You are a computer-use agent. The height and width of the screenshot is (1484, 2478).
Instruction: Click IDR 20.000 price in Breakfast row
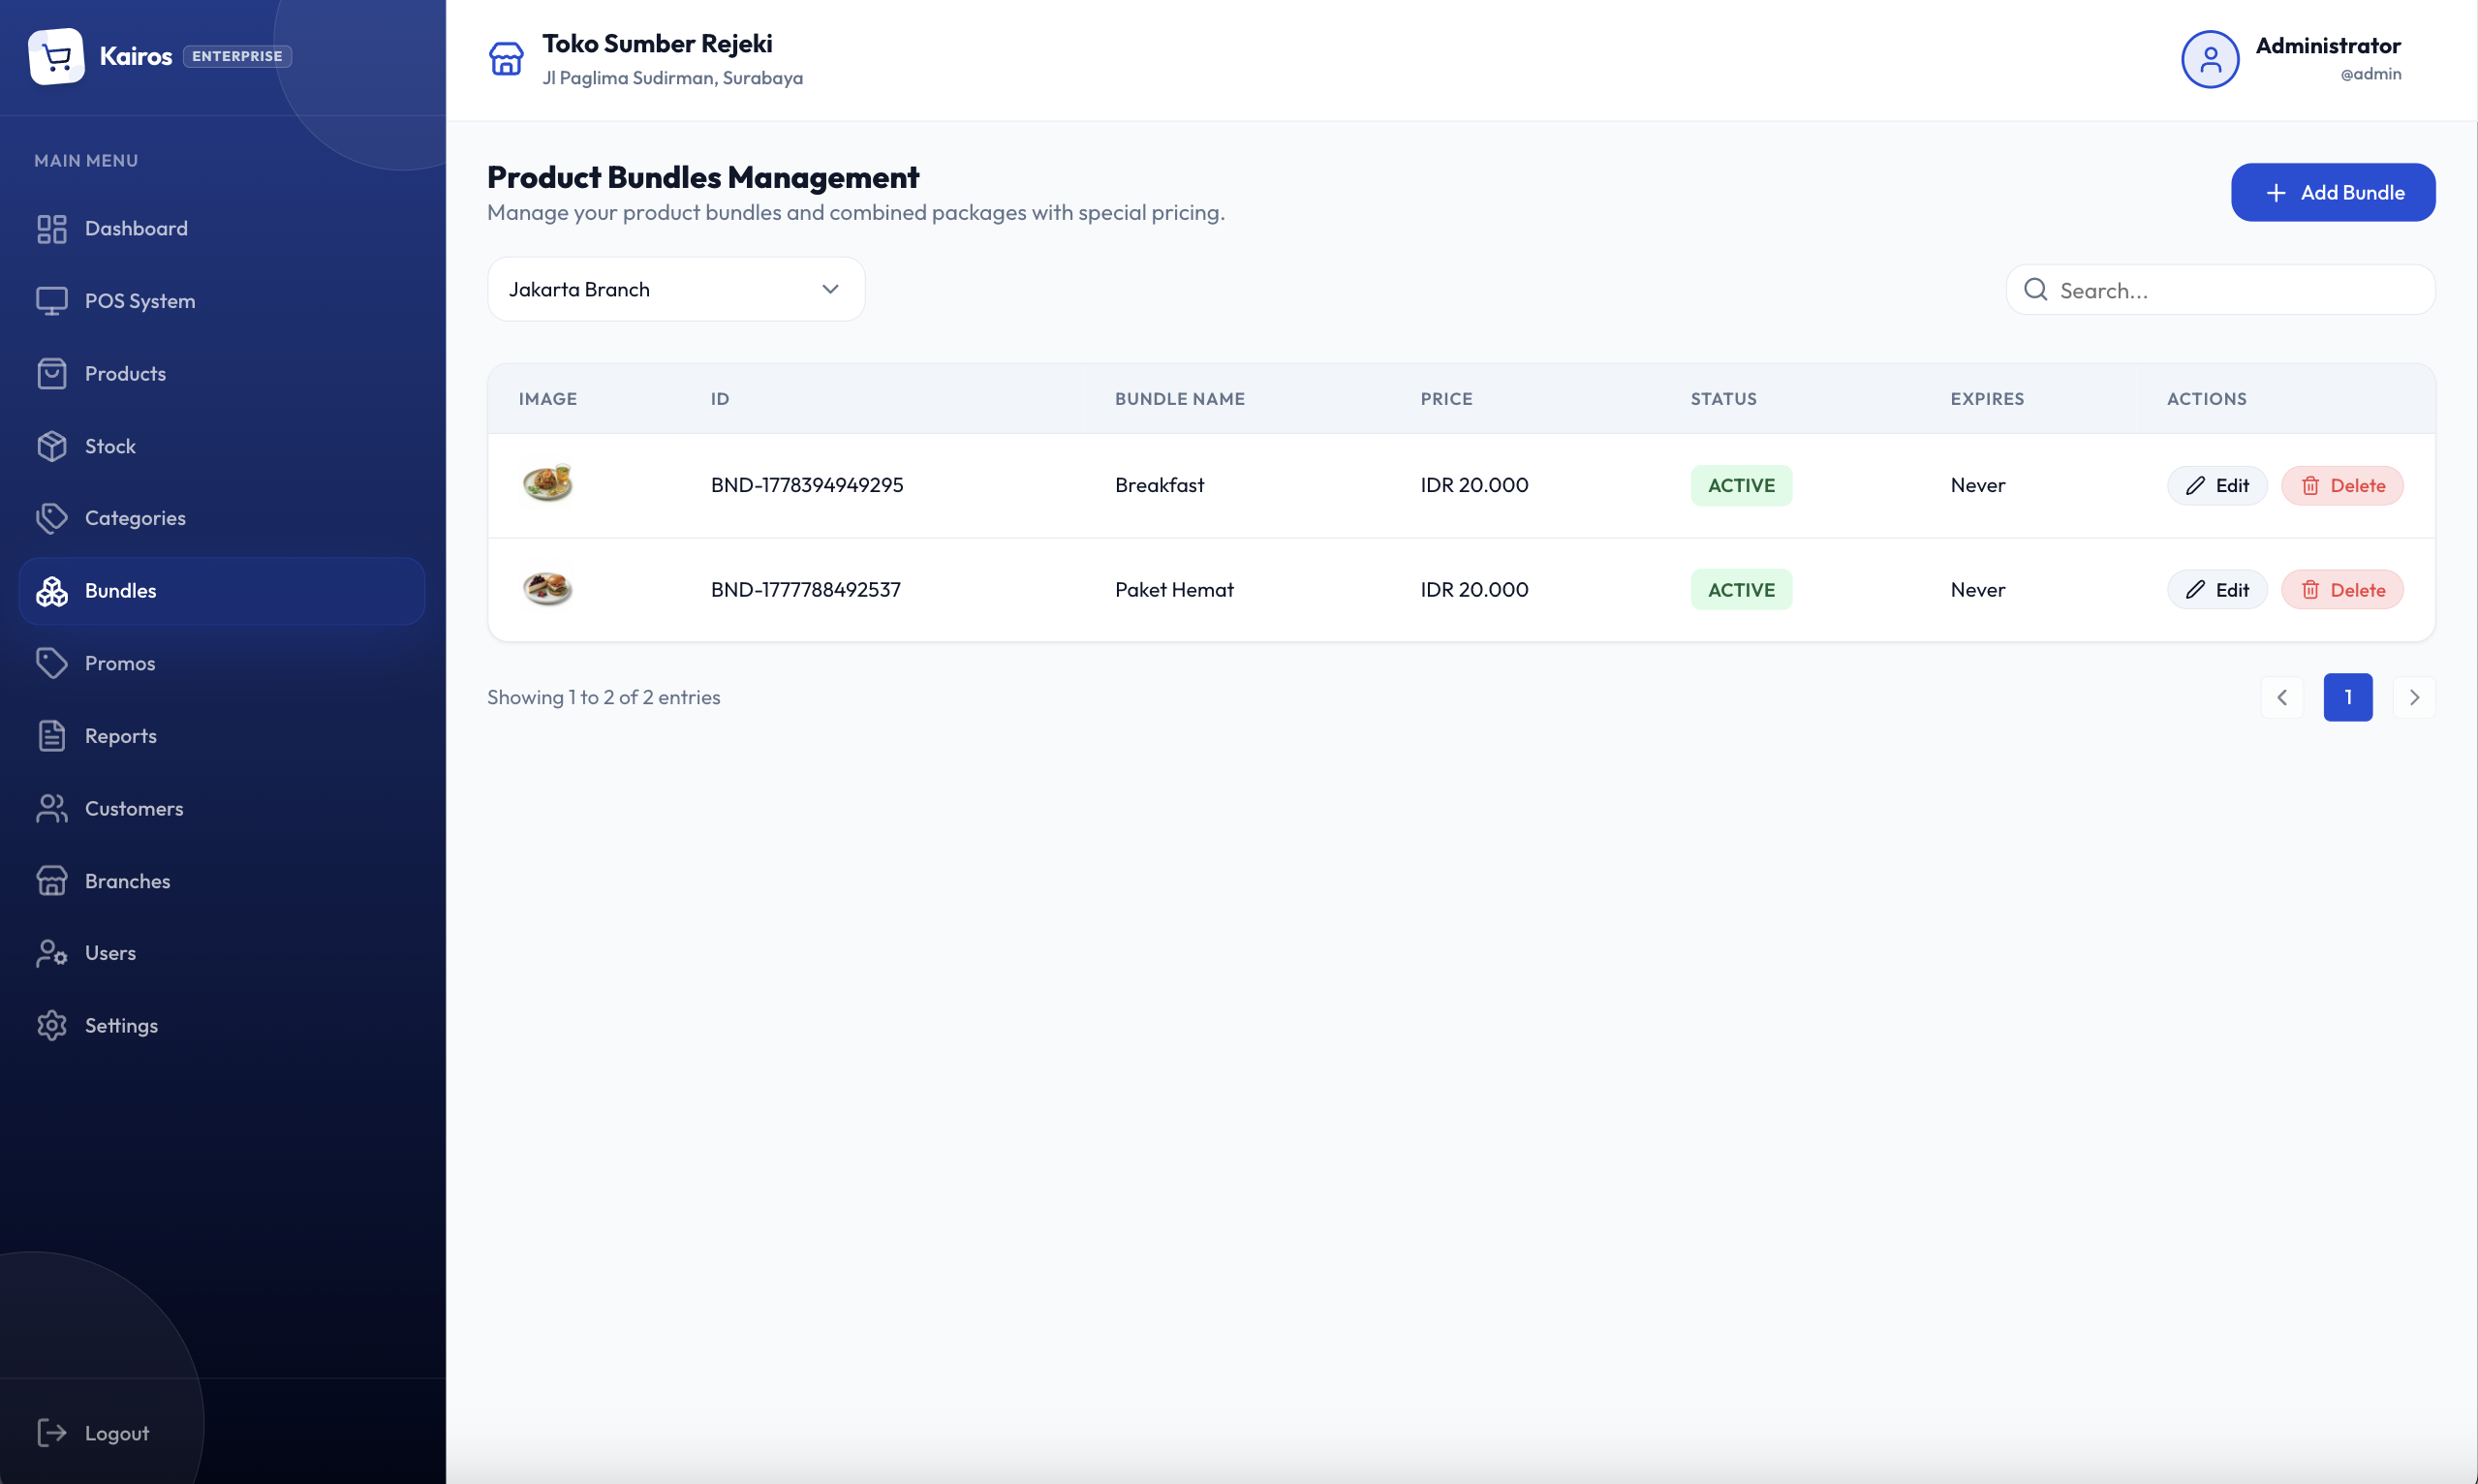[x=1474, y=485]
